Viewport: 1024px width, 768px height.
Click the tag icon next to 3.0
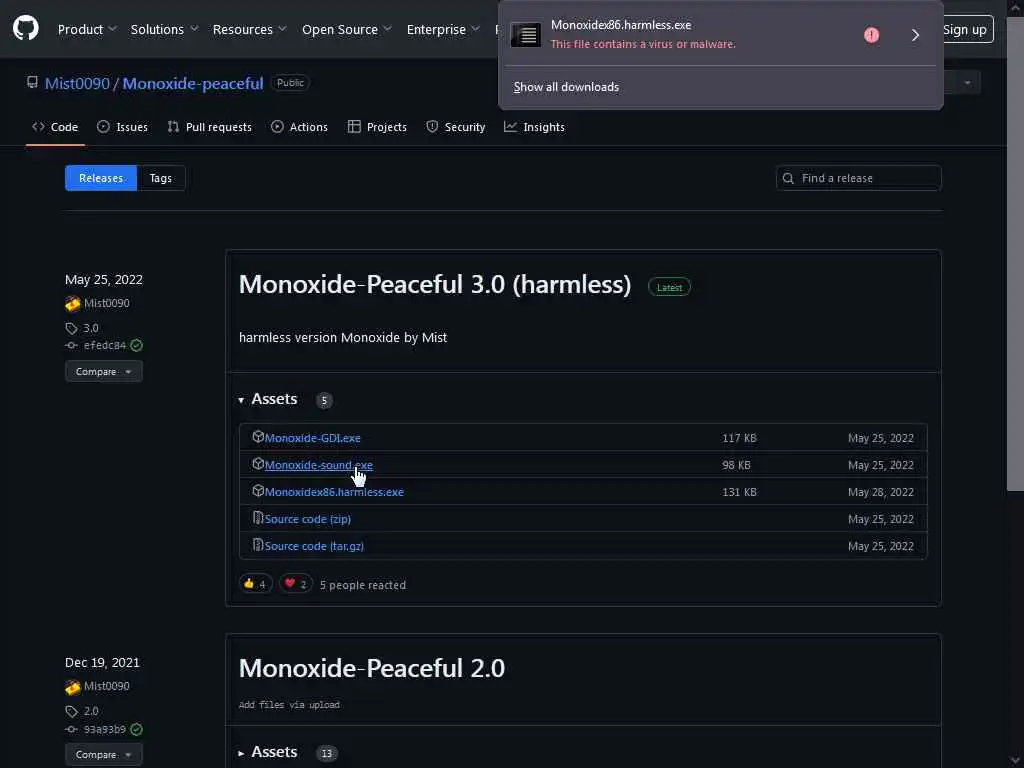coord(71,328)
